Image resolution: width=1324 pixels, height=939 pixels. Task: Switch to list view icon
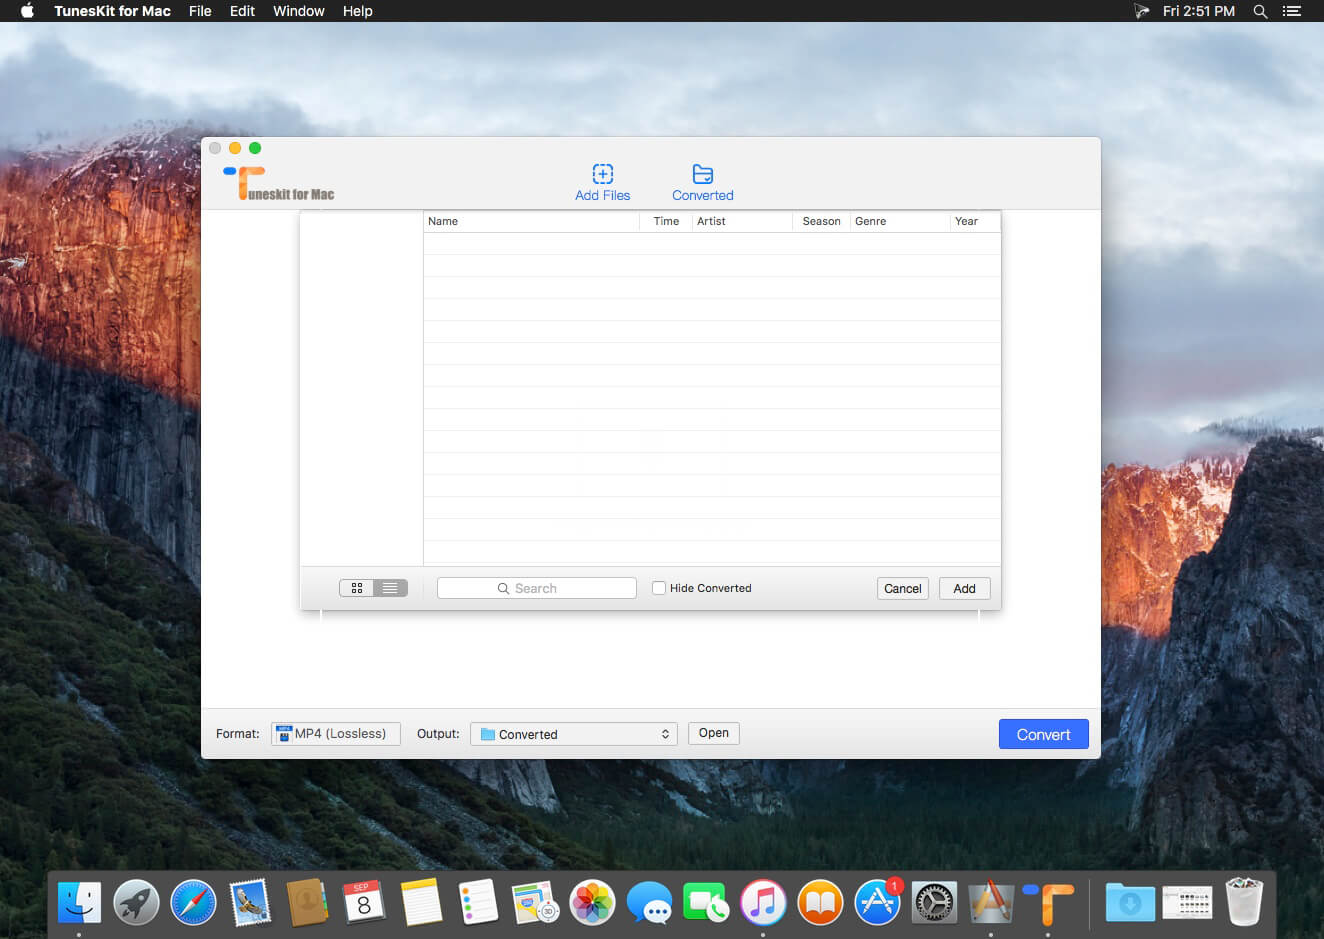390,588
